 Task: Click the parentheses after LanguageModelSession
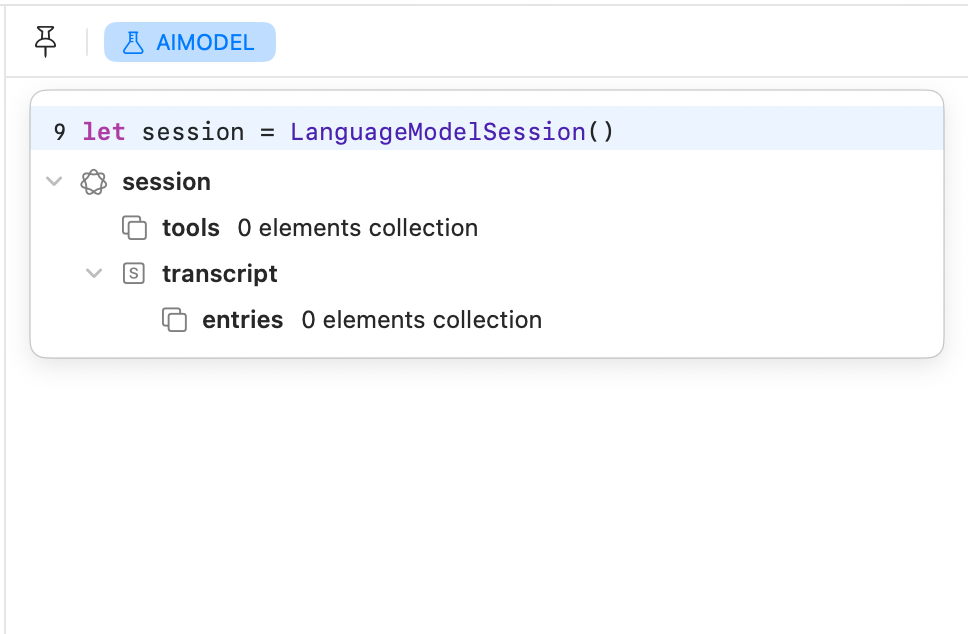point(600,132)
